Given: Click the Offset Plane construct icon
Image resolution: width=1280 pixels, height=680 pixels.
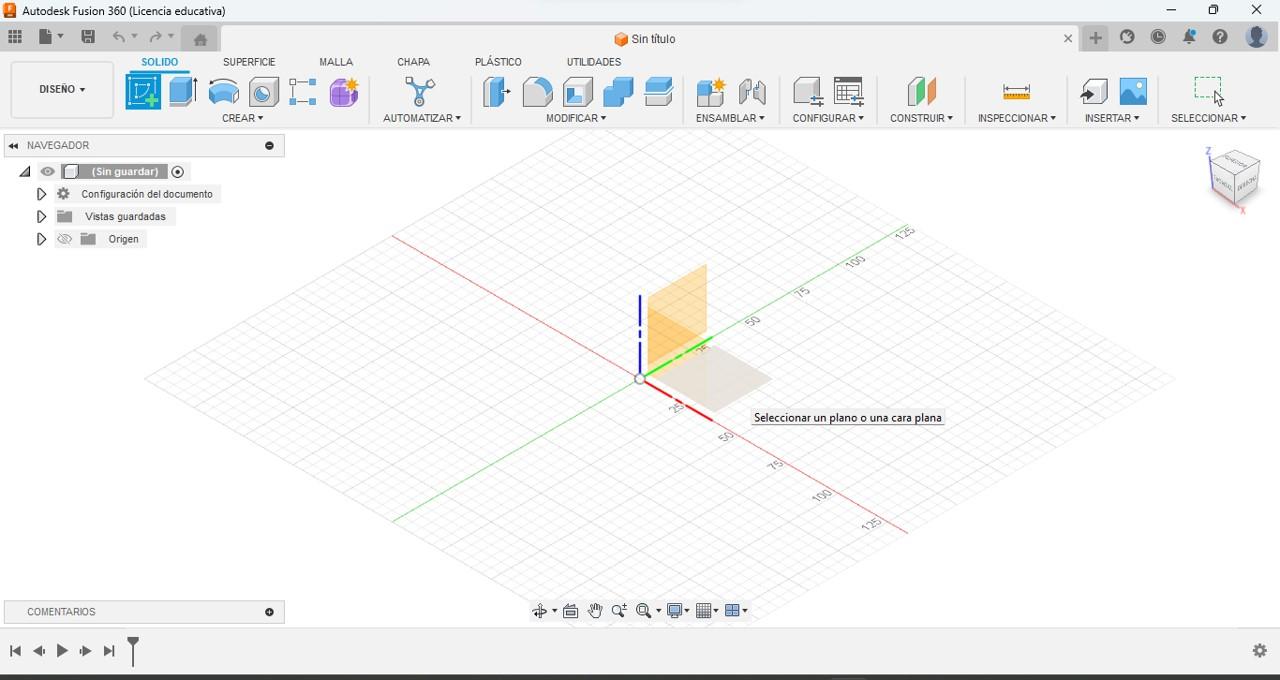Looking at the screenshot, I should 921,92.
